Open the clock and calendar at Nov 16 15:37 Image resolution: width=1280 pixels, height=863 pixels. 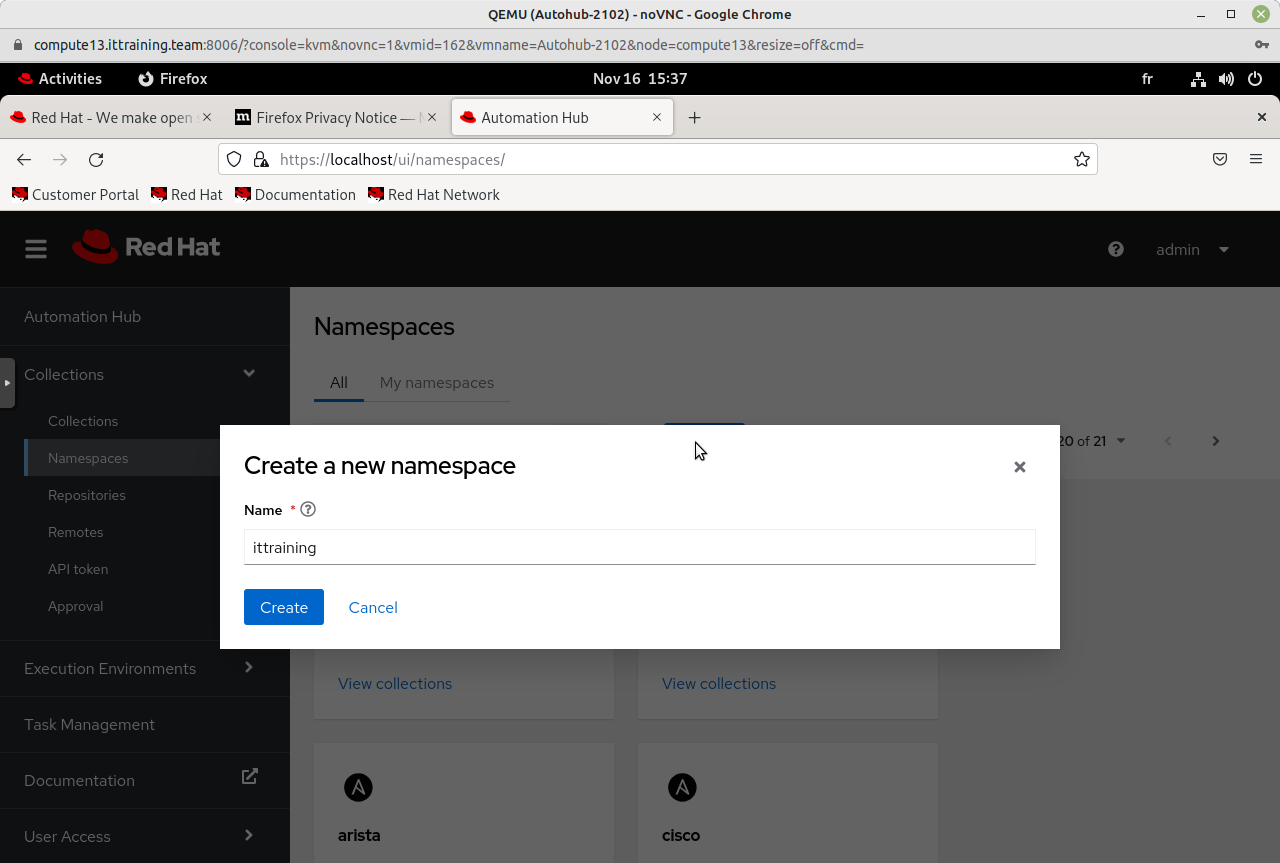click(640, 78)
